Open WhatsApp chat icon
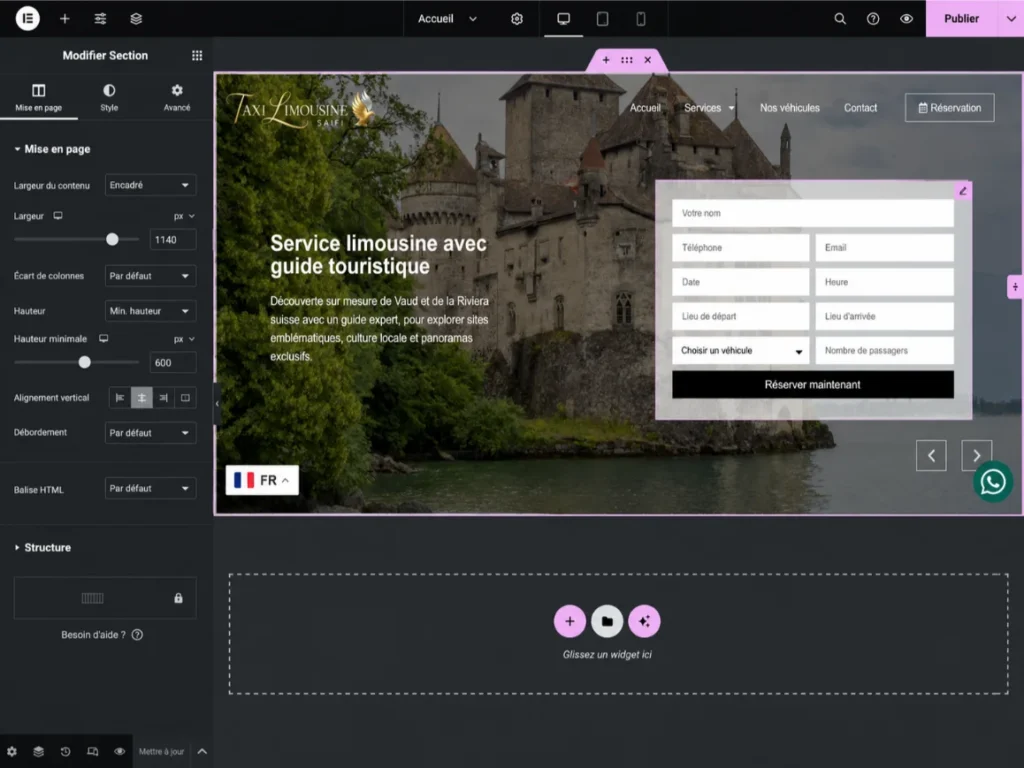1024x768 pixels. pyautogui.click(x=993, y=482)
